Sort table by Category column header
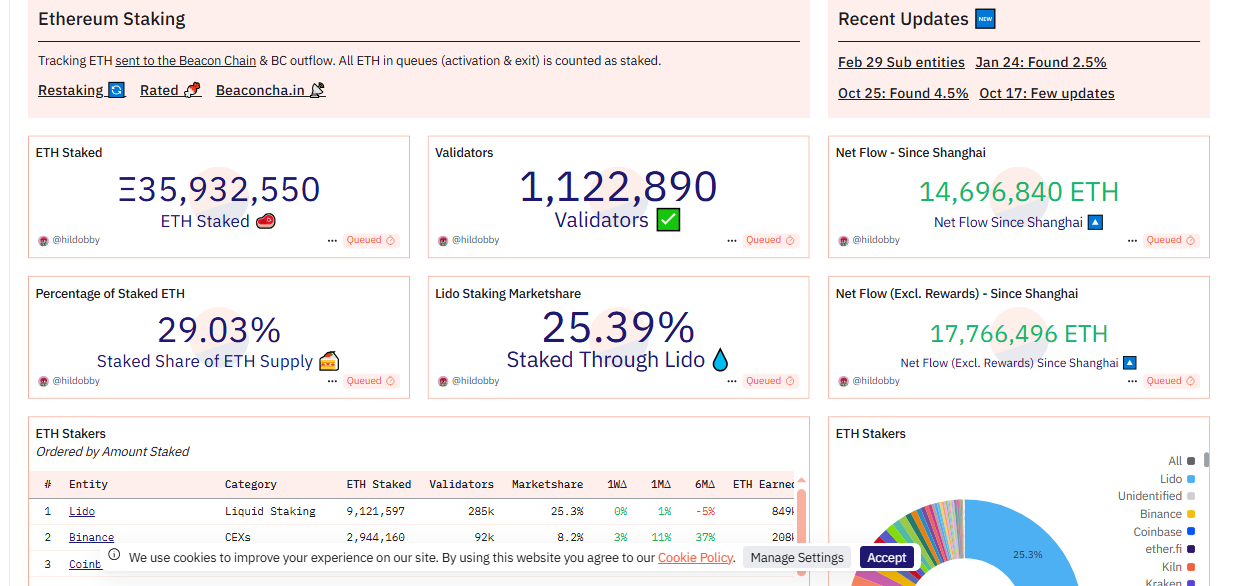The height and width of the screenshot is (586, 1233). tap(250, 484)
